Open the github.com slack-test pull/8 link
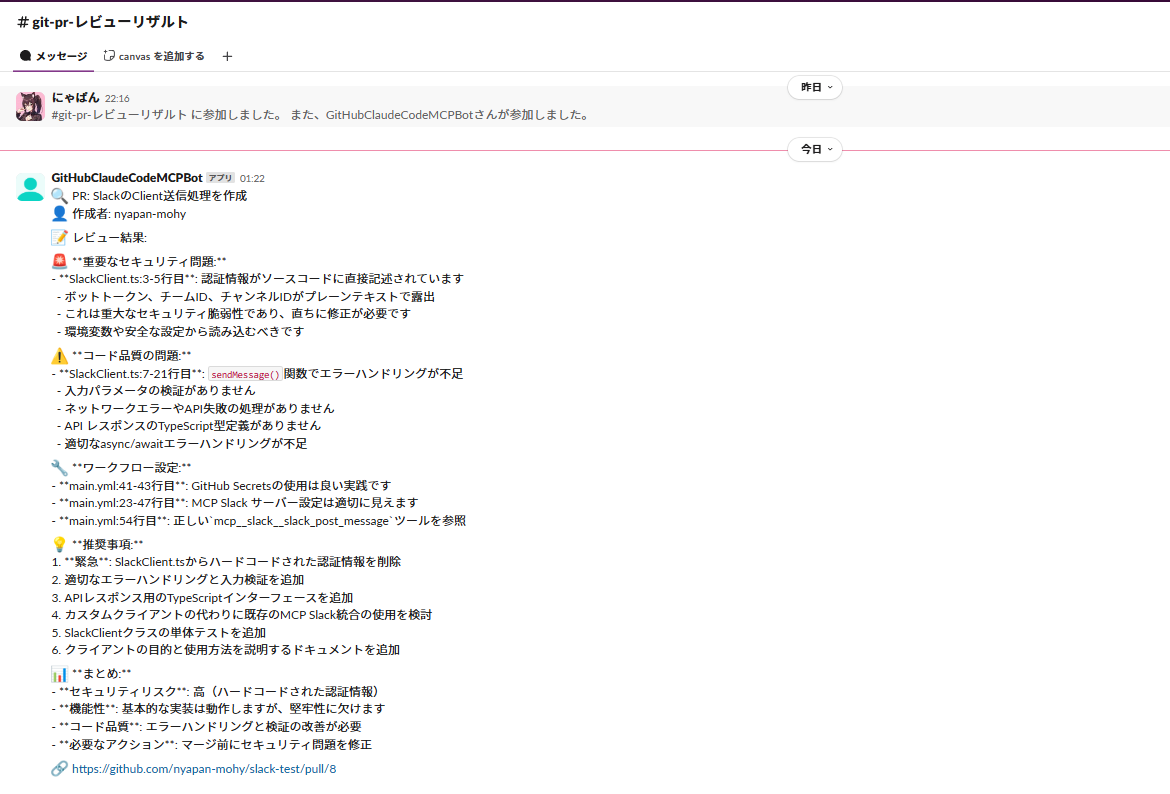The image size is (1170, 794). click(204, 769)
